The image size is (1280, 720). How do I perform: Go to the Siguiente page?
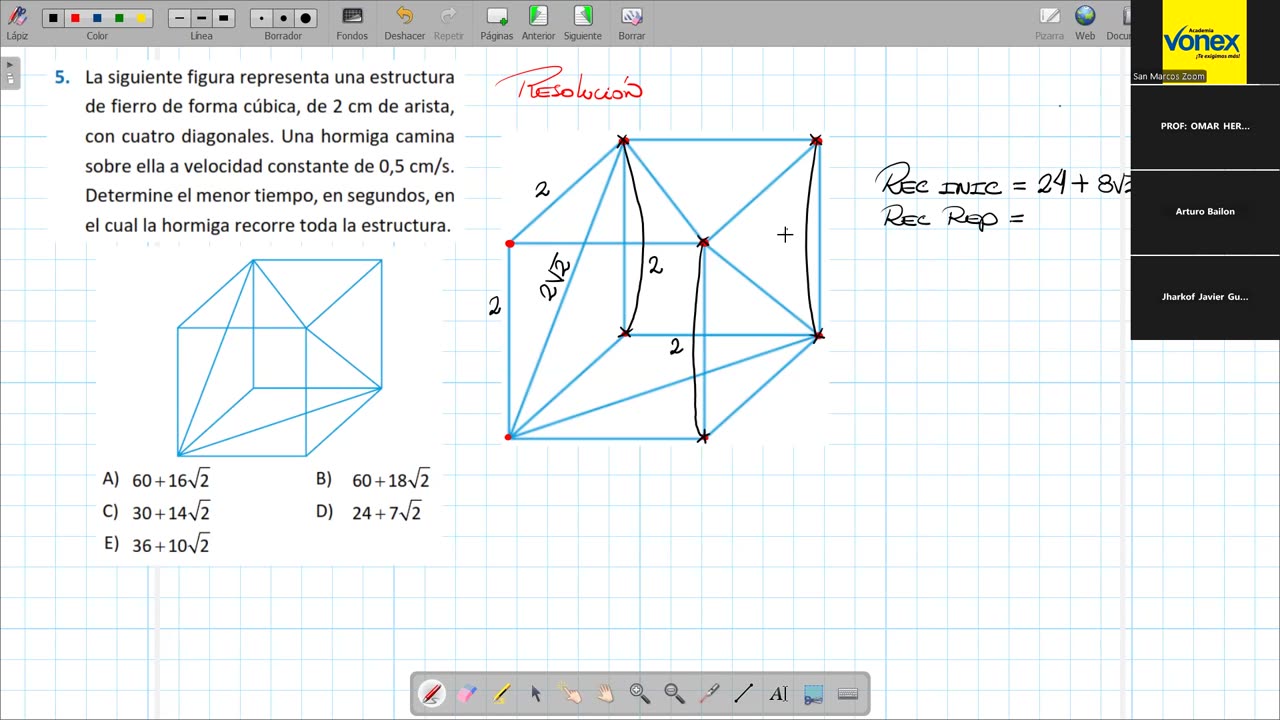pyautogui.click(x=582, y=22)
